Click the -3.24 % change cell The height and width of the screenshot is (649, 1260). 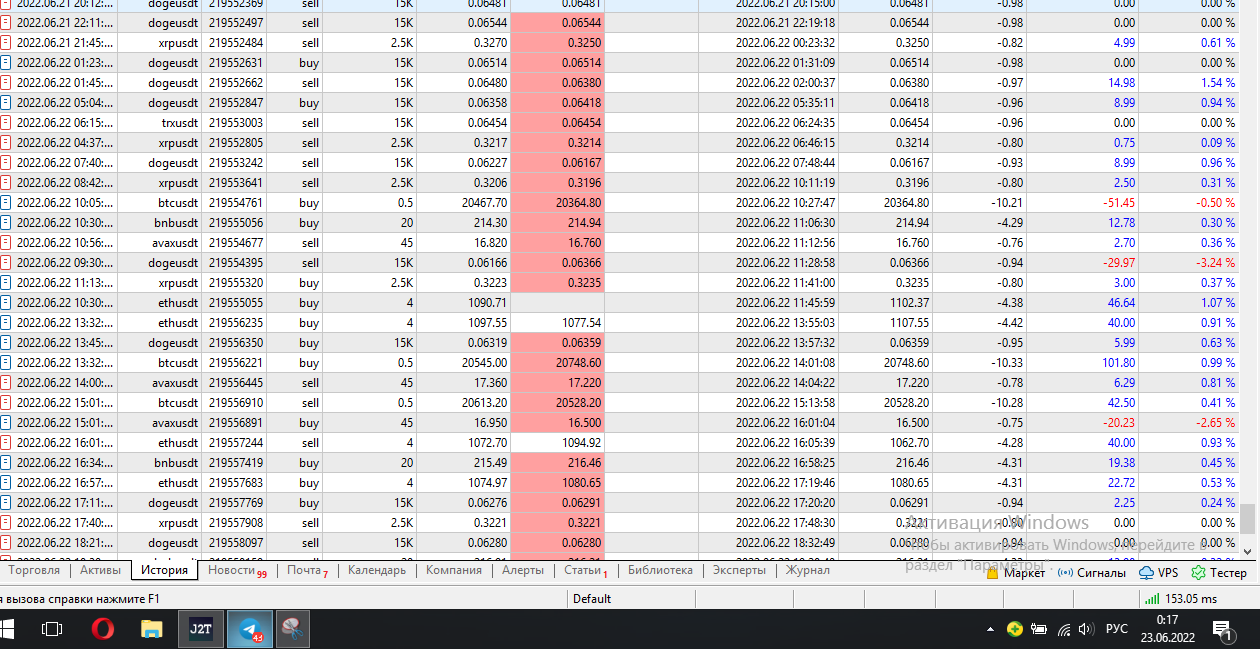tap(1217, 263)
